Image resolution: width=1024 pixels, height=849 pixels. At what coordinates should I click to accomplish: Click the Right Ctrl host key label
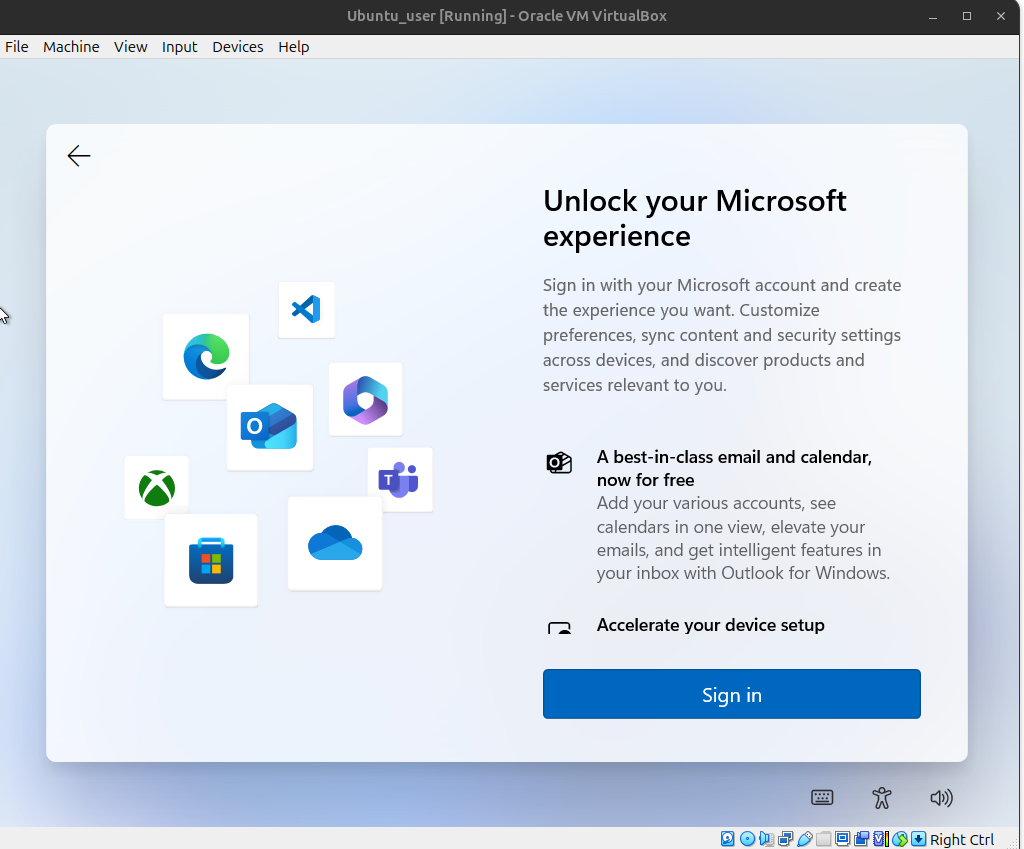(962, 839)
